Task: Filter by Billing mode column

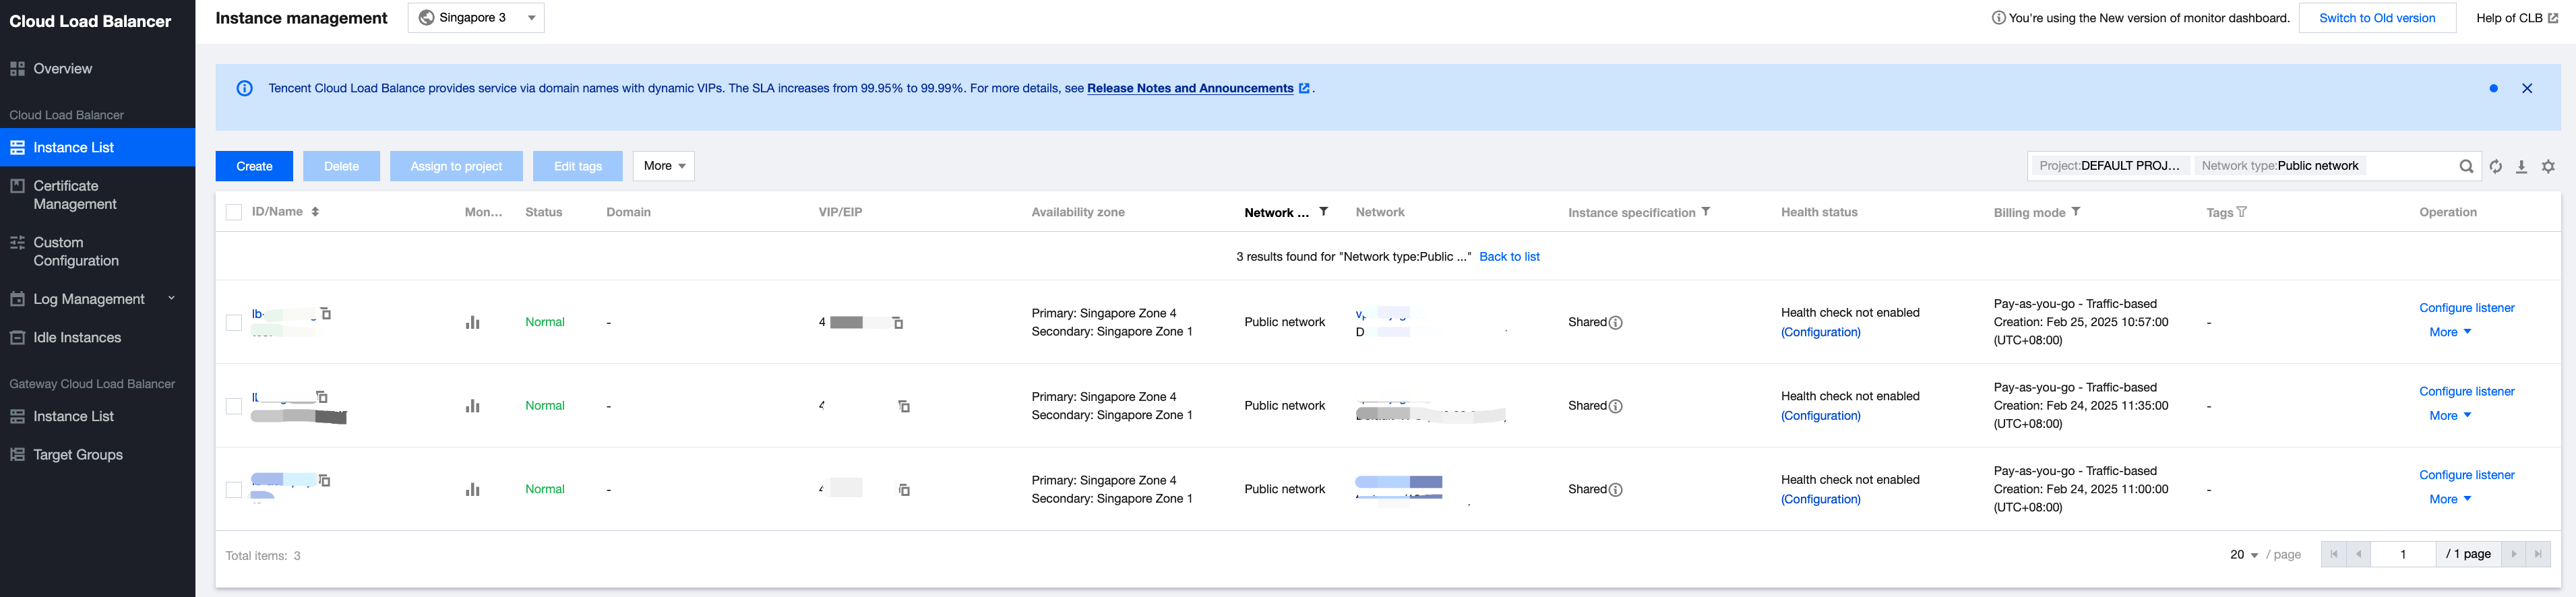Action: 2076,212
